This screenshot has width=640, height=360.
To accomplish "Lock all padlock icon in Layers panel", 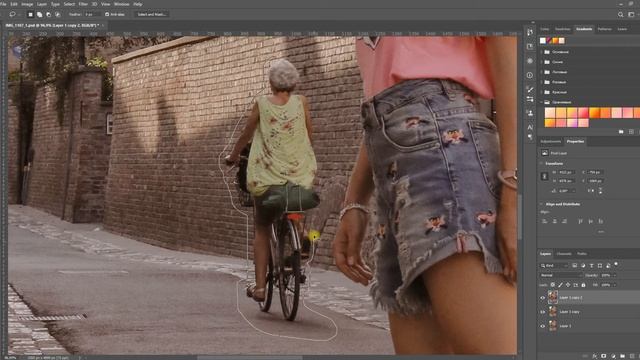I will [x=583, y=285].
